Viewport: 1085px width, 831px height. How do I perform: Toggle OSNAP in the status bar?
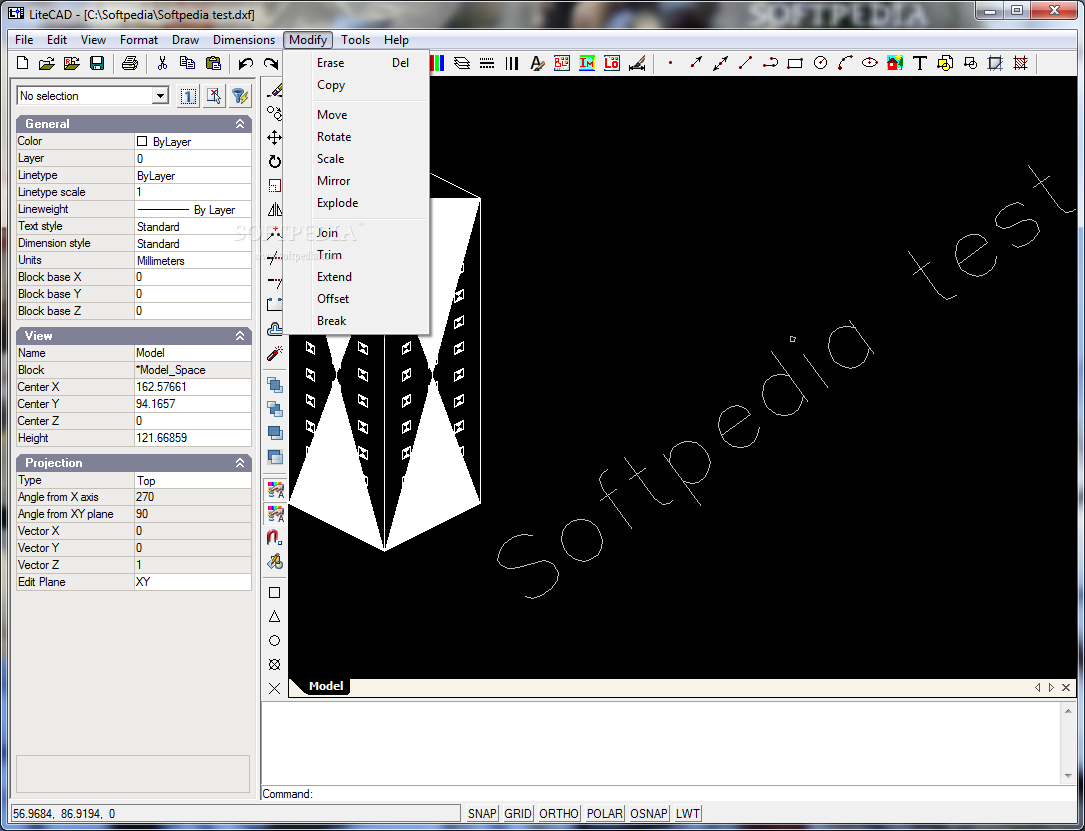click(648, 814)
